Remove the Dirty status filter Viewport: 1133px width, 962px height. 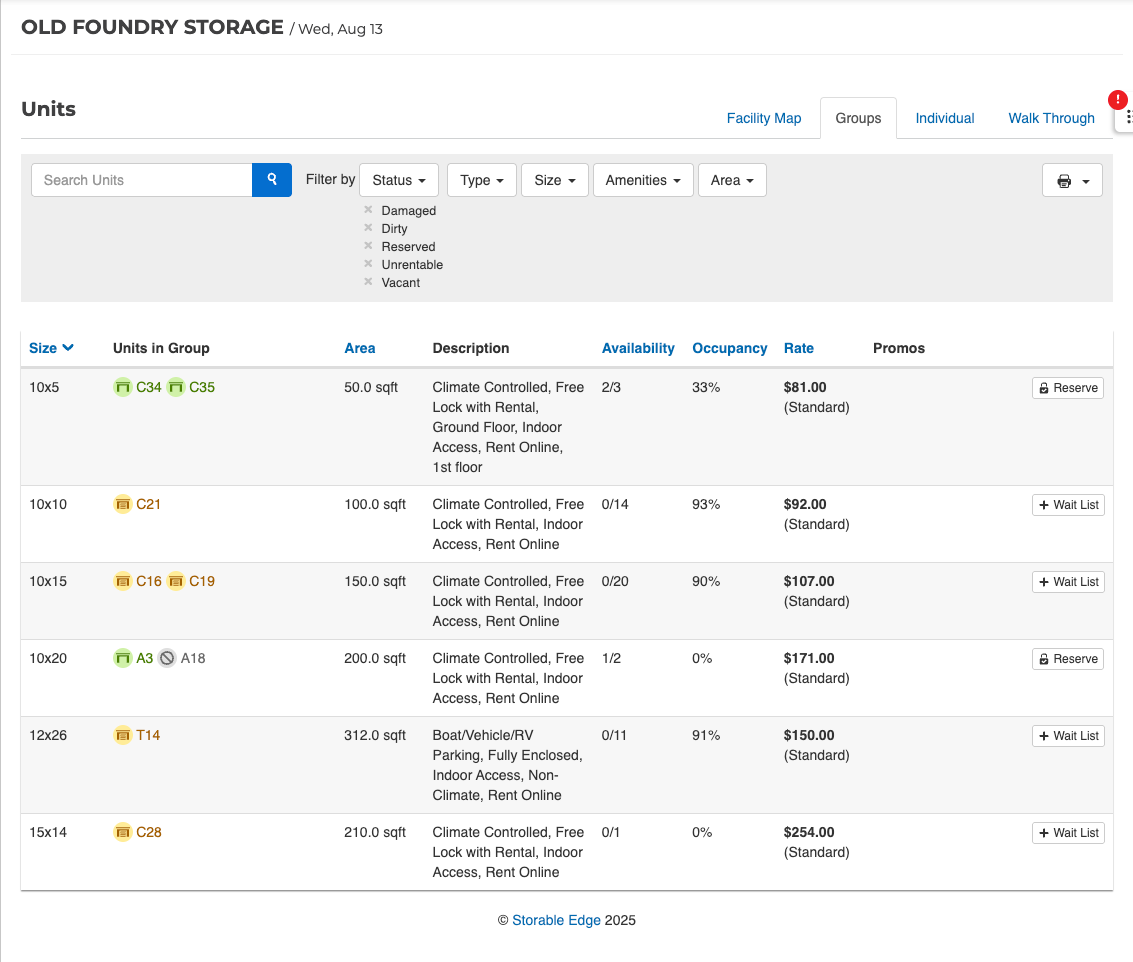tap(368, 228)
